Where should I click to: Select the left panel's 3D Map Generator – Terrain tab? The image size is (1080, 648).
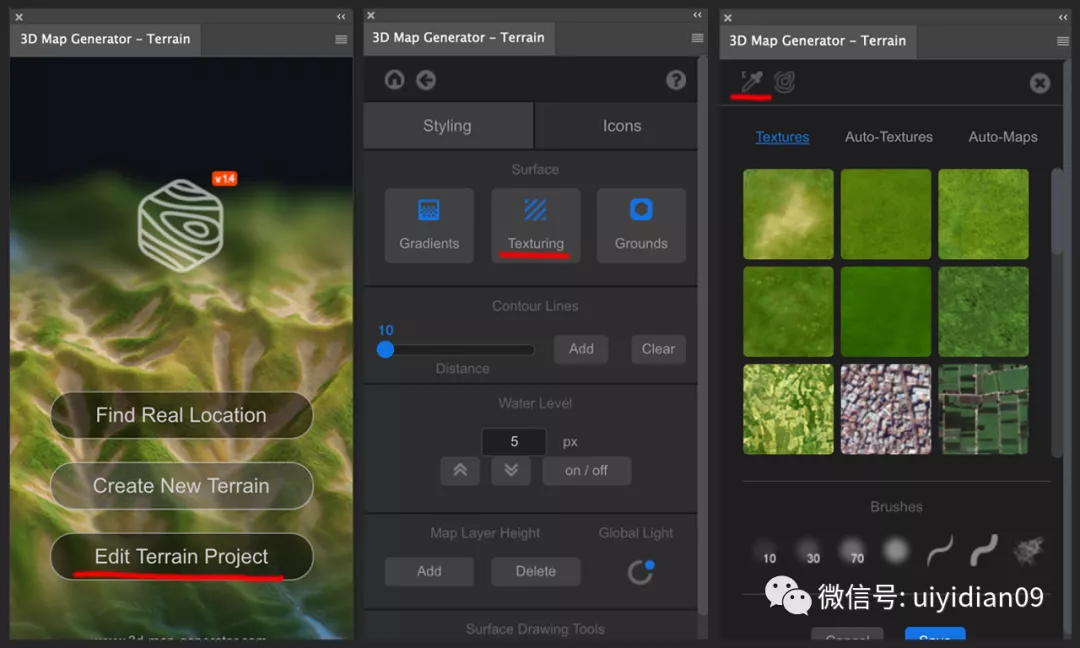pos(105,39)
